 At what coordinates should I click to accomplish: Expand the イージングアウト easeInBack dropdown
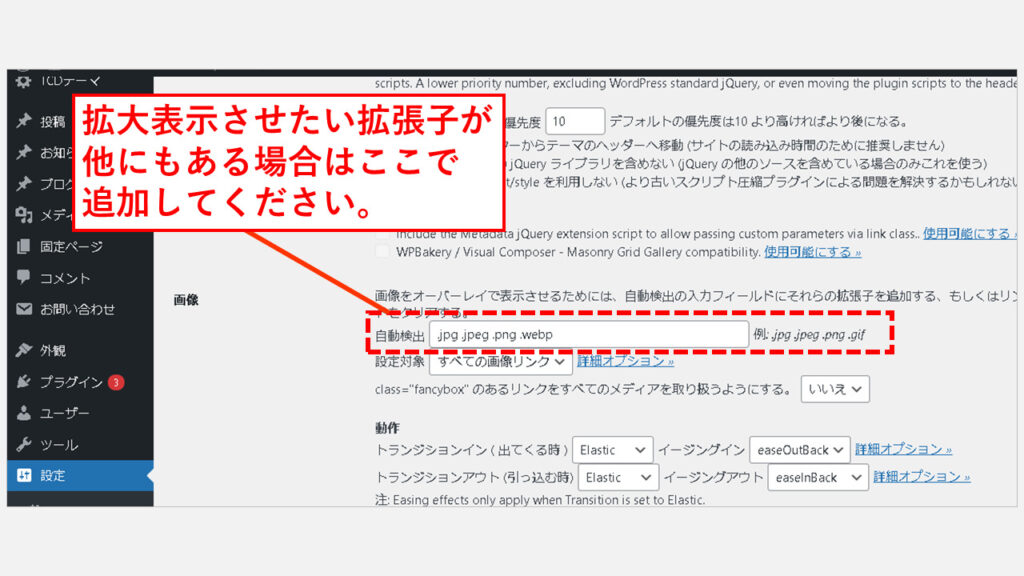click(x=817, y=478)
